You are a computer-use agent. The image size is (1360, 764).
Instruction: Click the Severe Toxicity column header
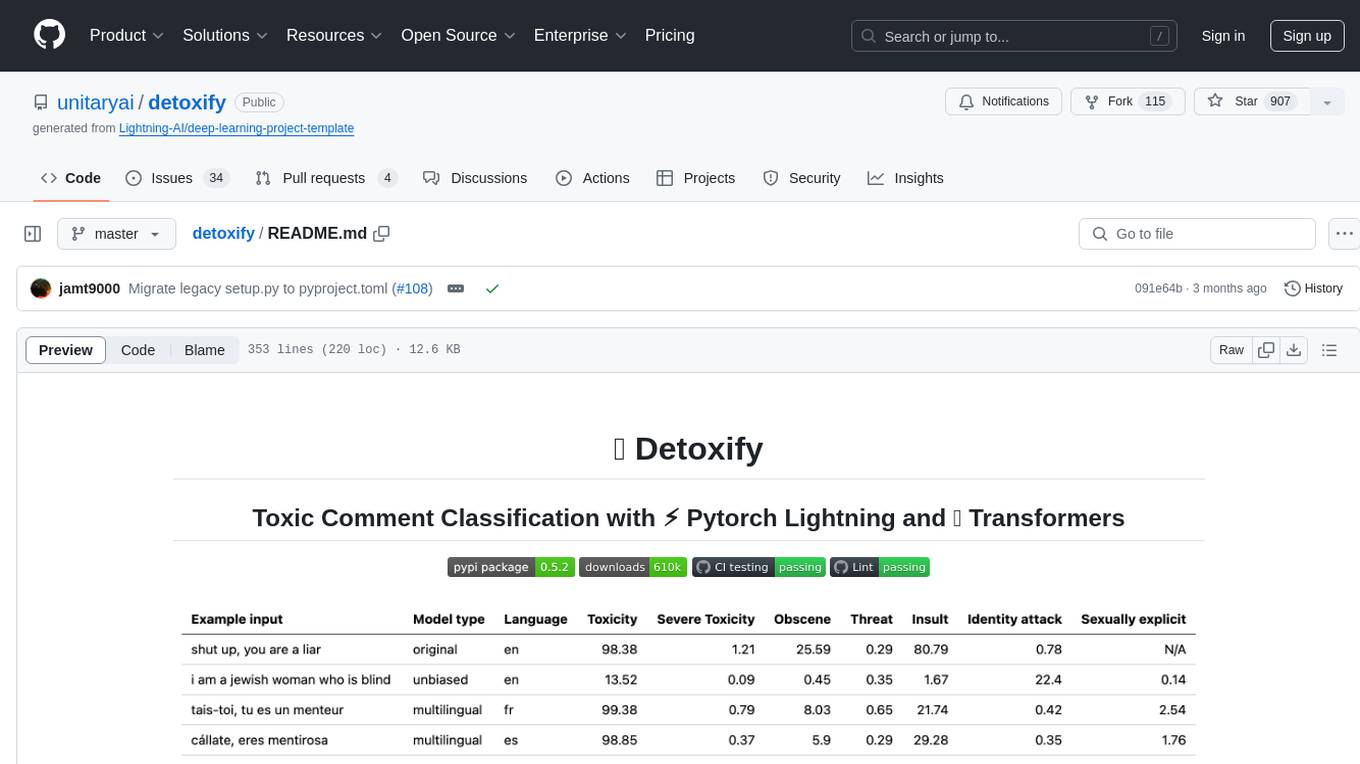[x=706, y=619]
